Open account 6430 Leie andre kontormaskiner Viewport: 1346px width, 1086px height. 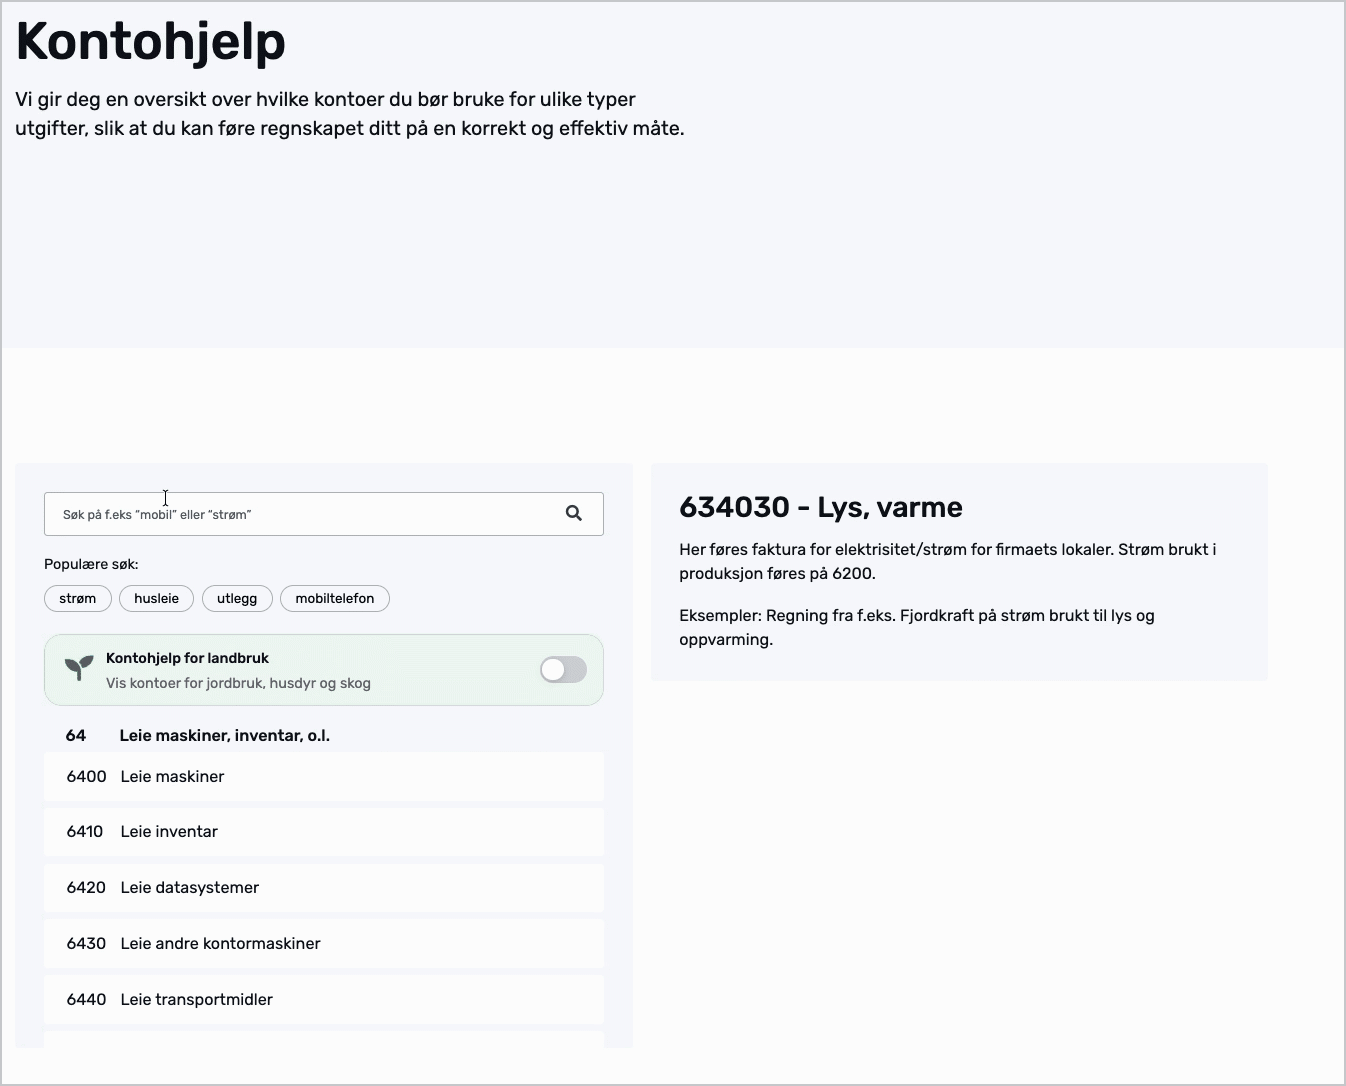coord(324,944)
